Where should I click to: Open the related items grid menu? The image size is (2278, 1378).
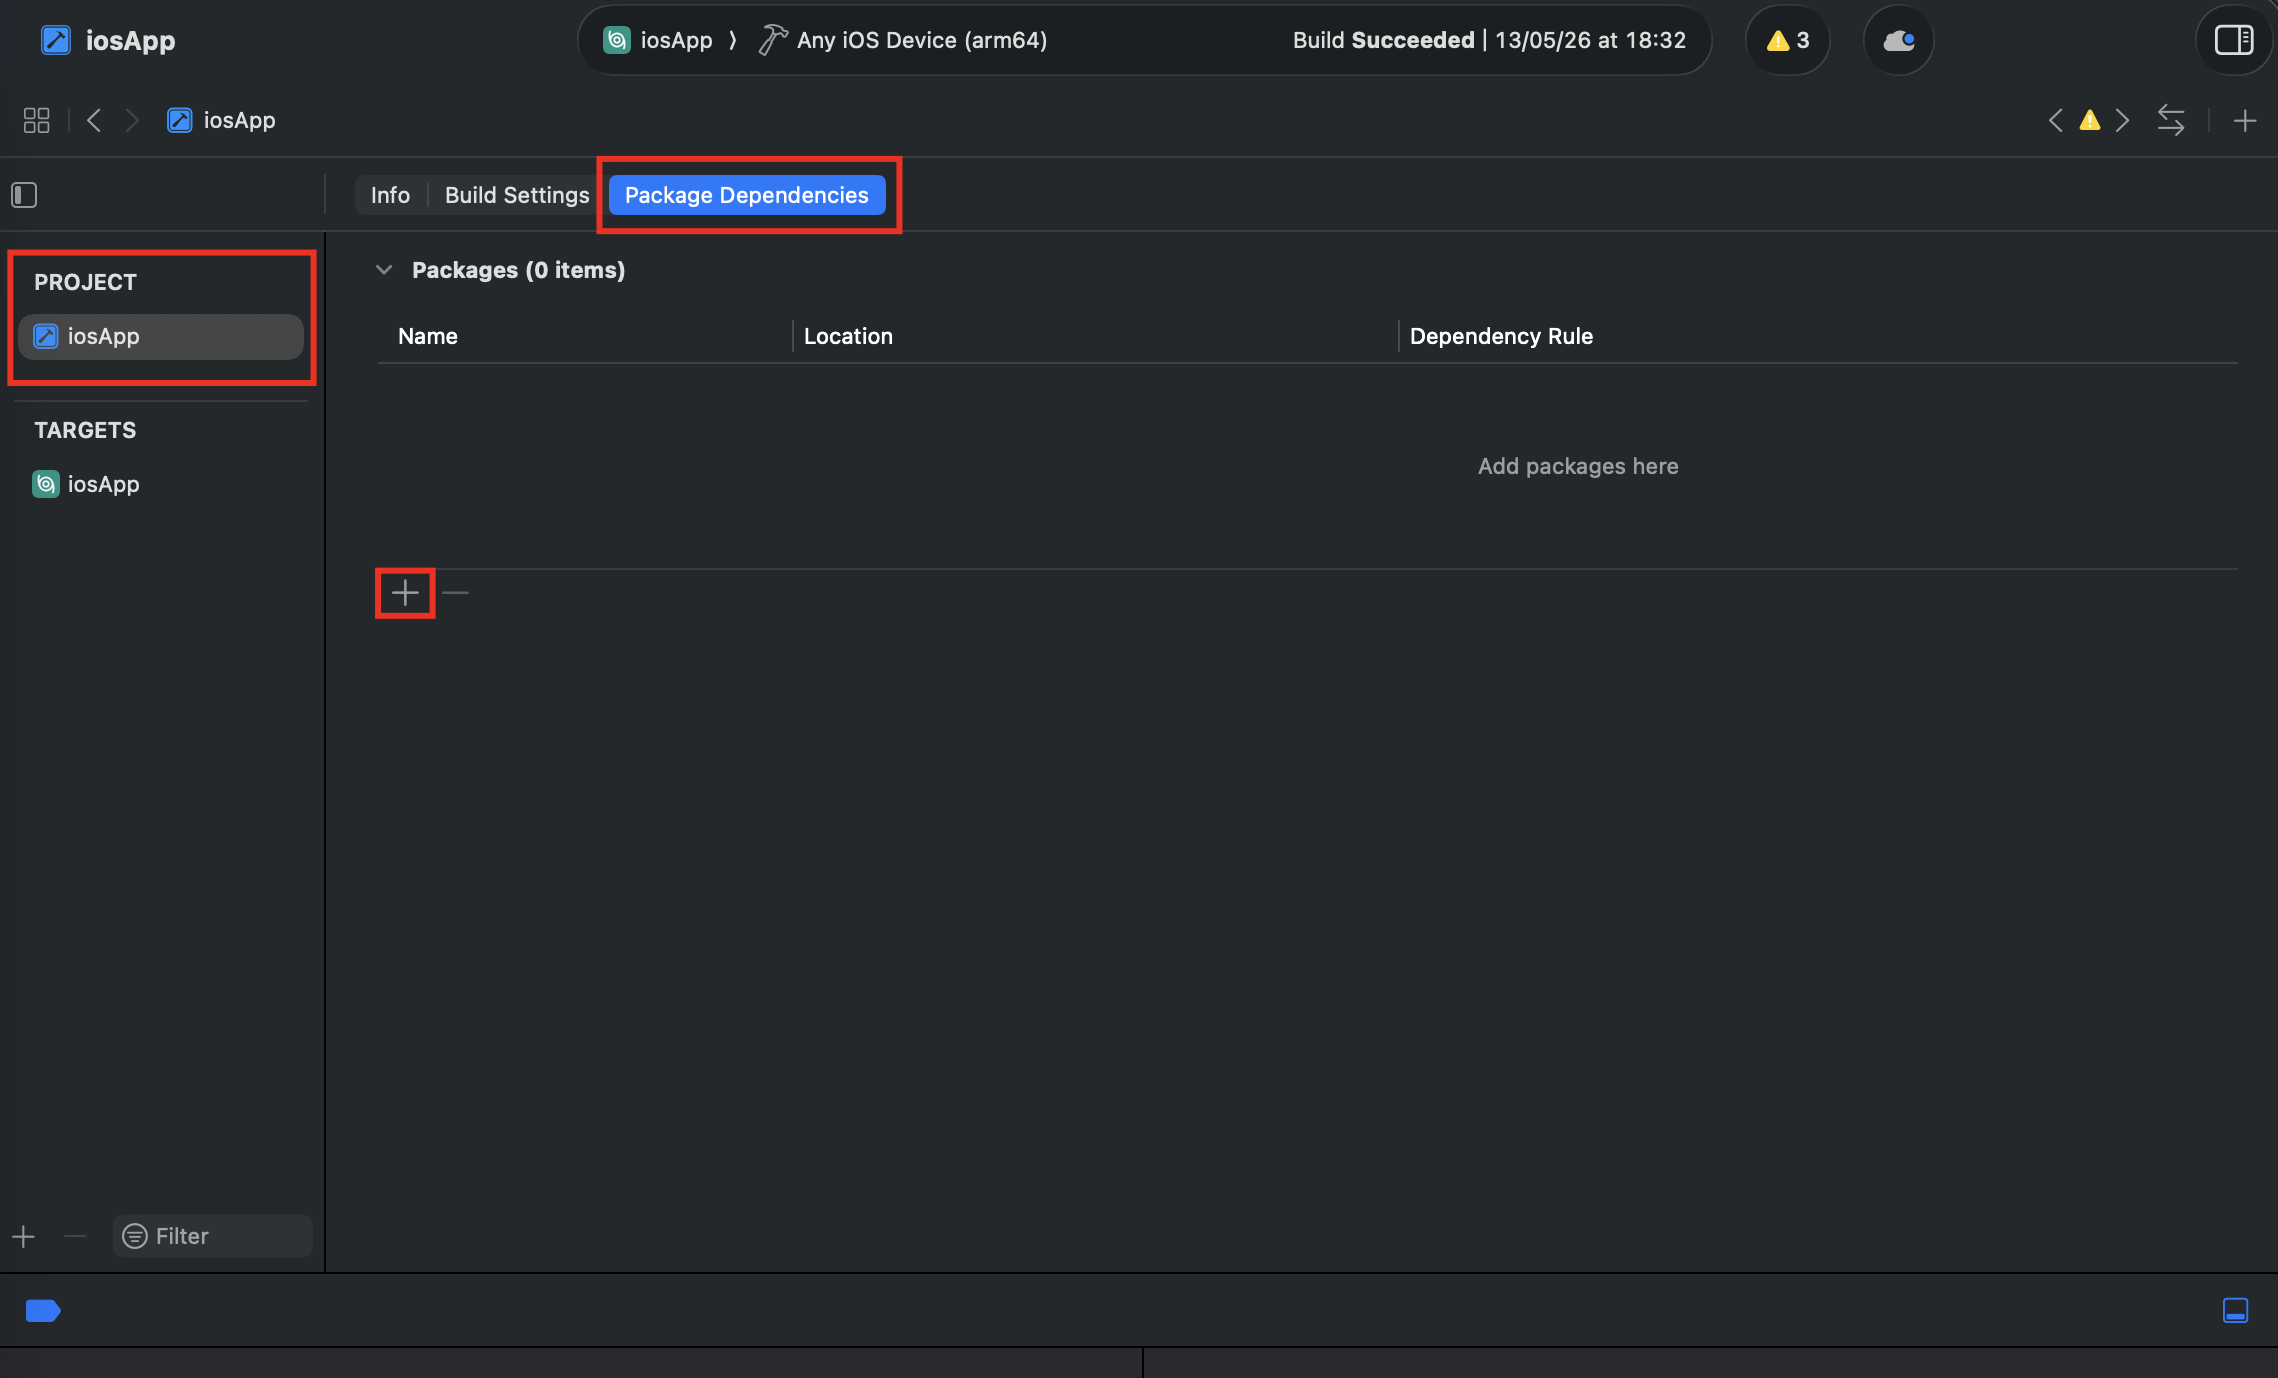coord(36,120)
